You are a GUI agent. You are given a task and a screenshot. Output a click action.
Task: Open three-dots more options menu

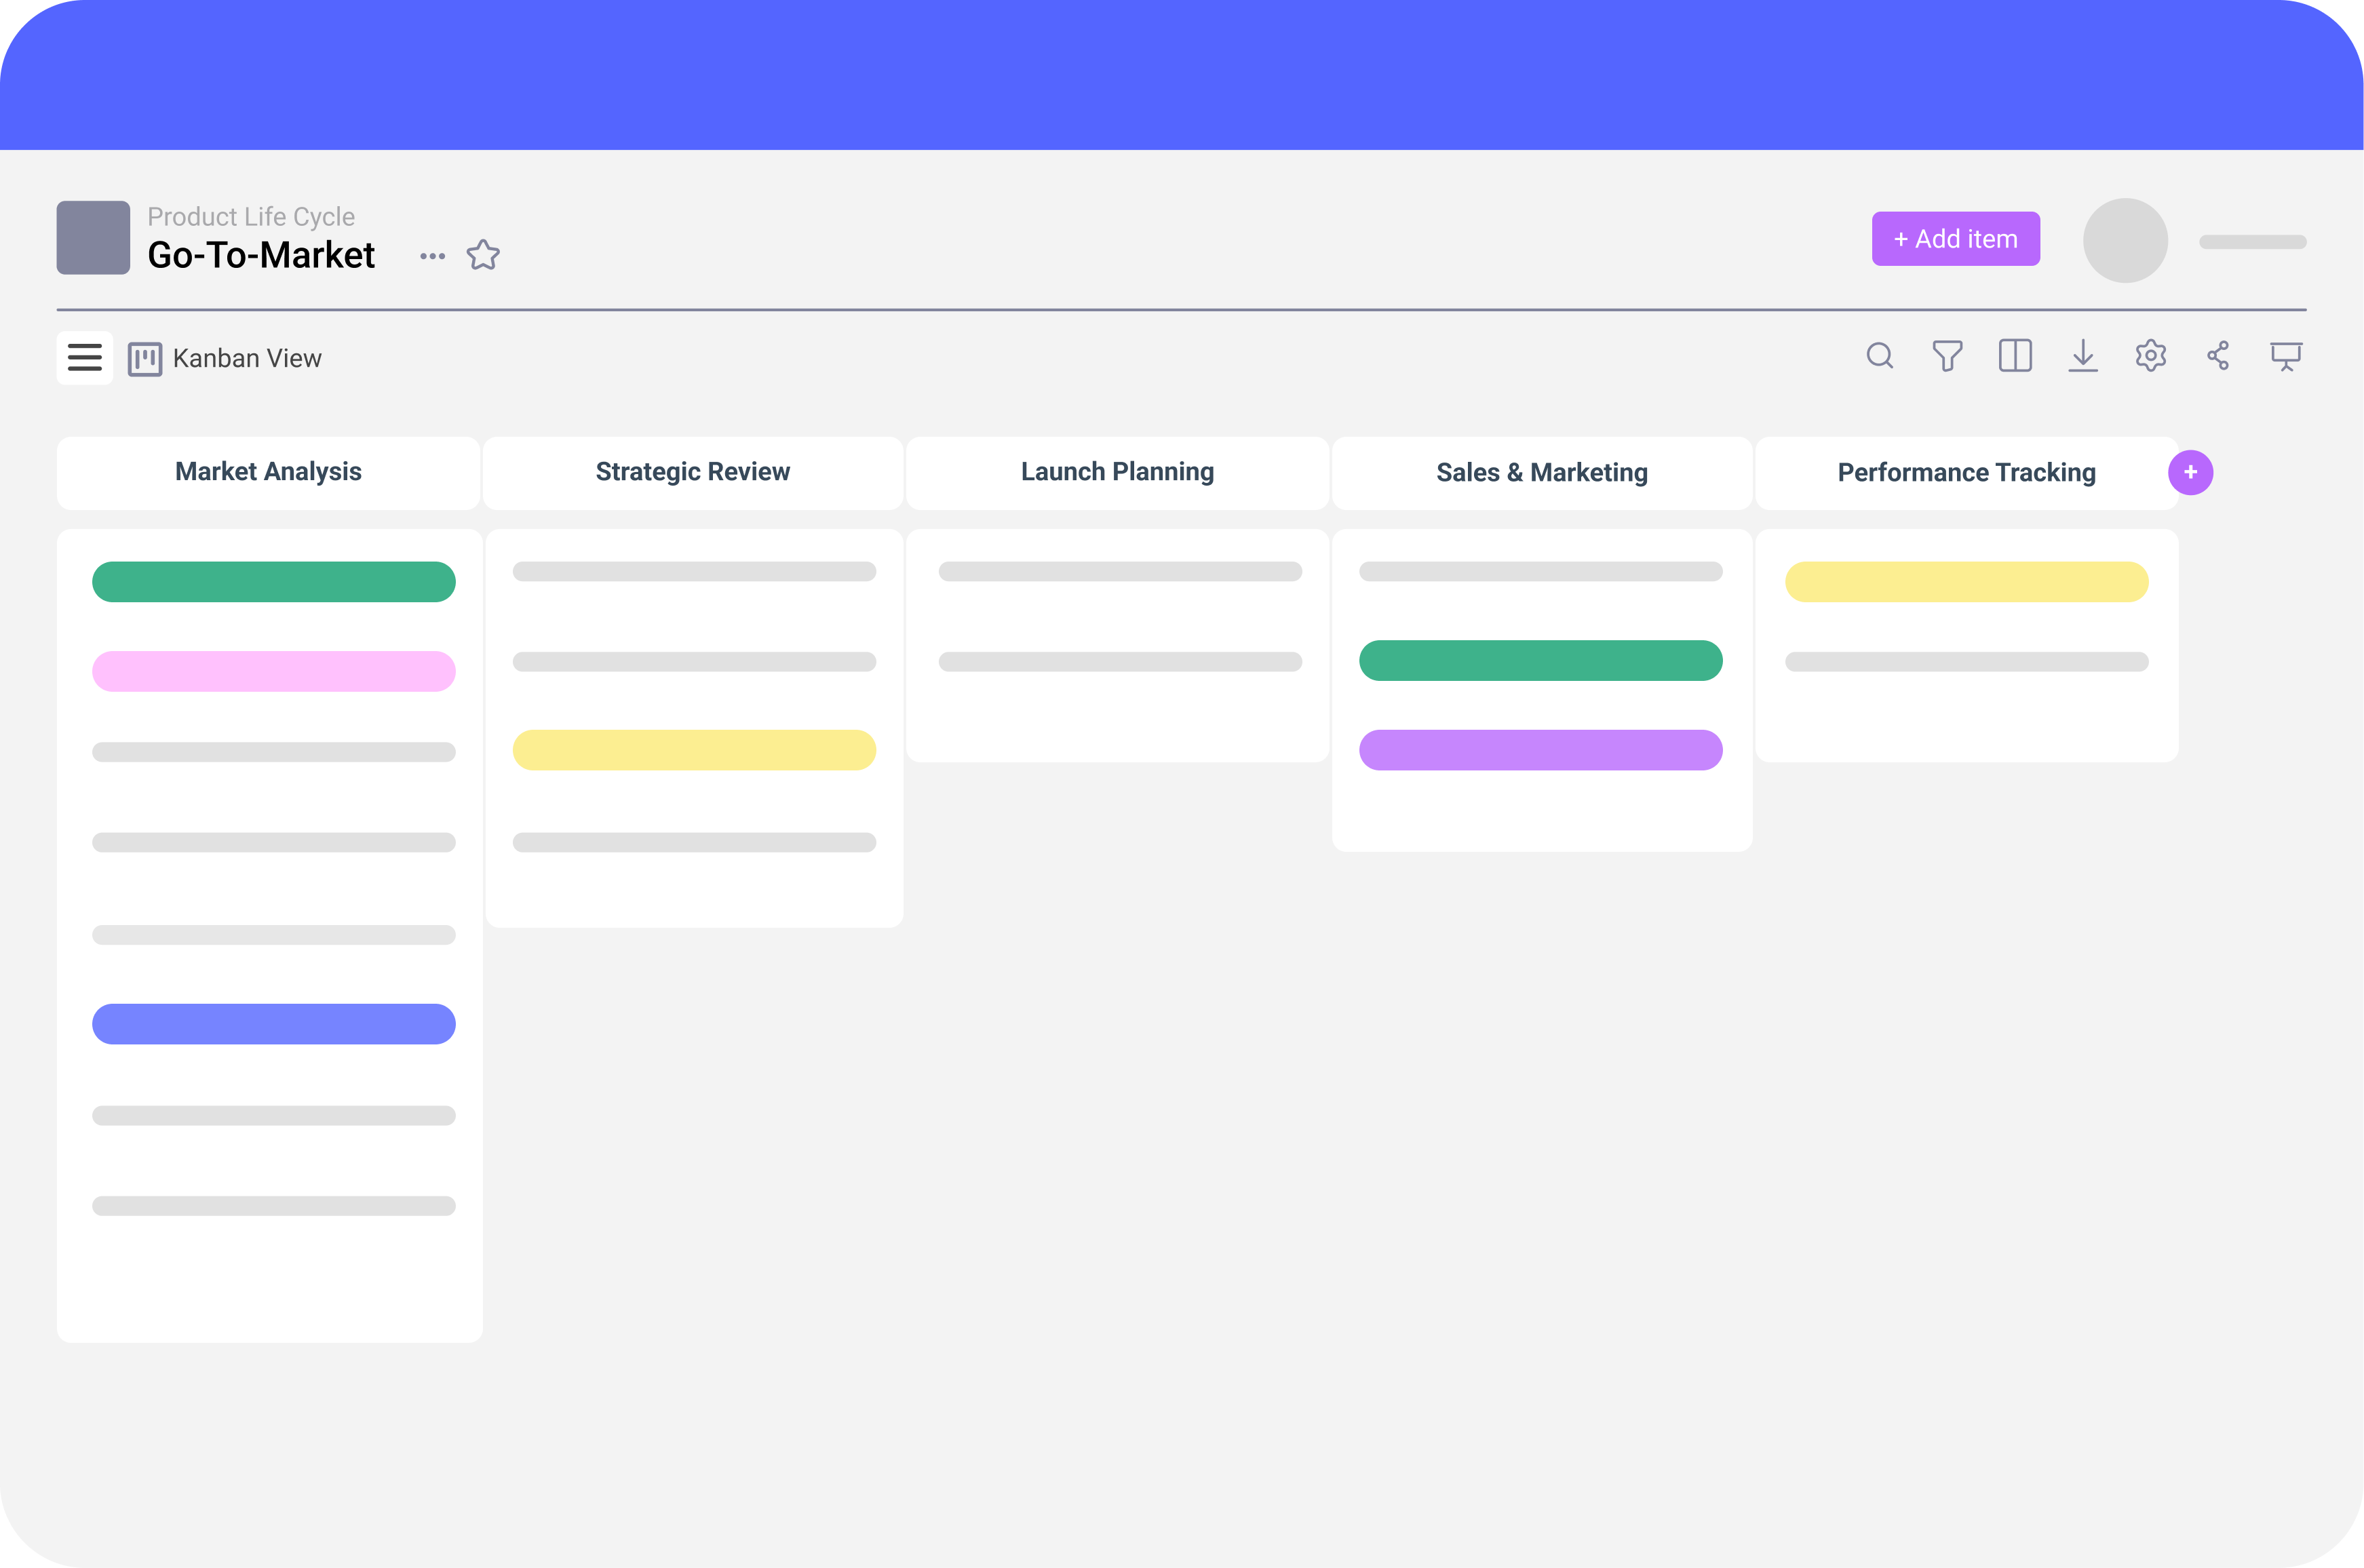(432, 256)
